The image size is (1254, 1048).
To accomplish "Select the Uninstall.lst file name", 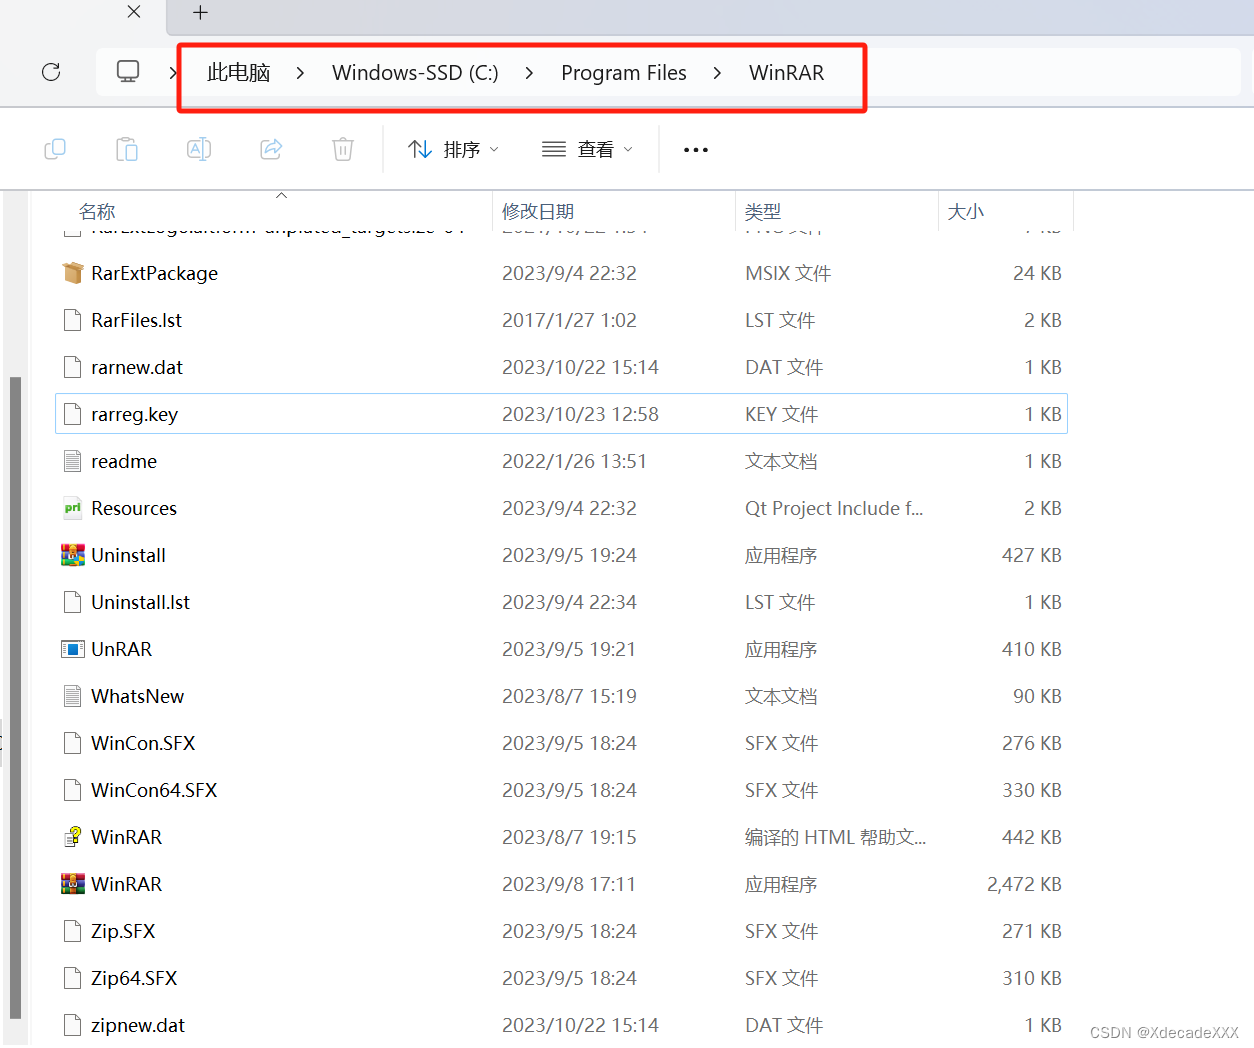I will point(140,602).
